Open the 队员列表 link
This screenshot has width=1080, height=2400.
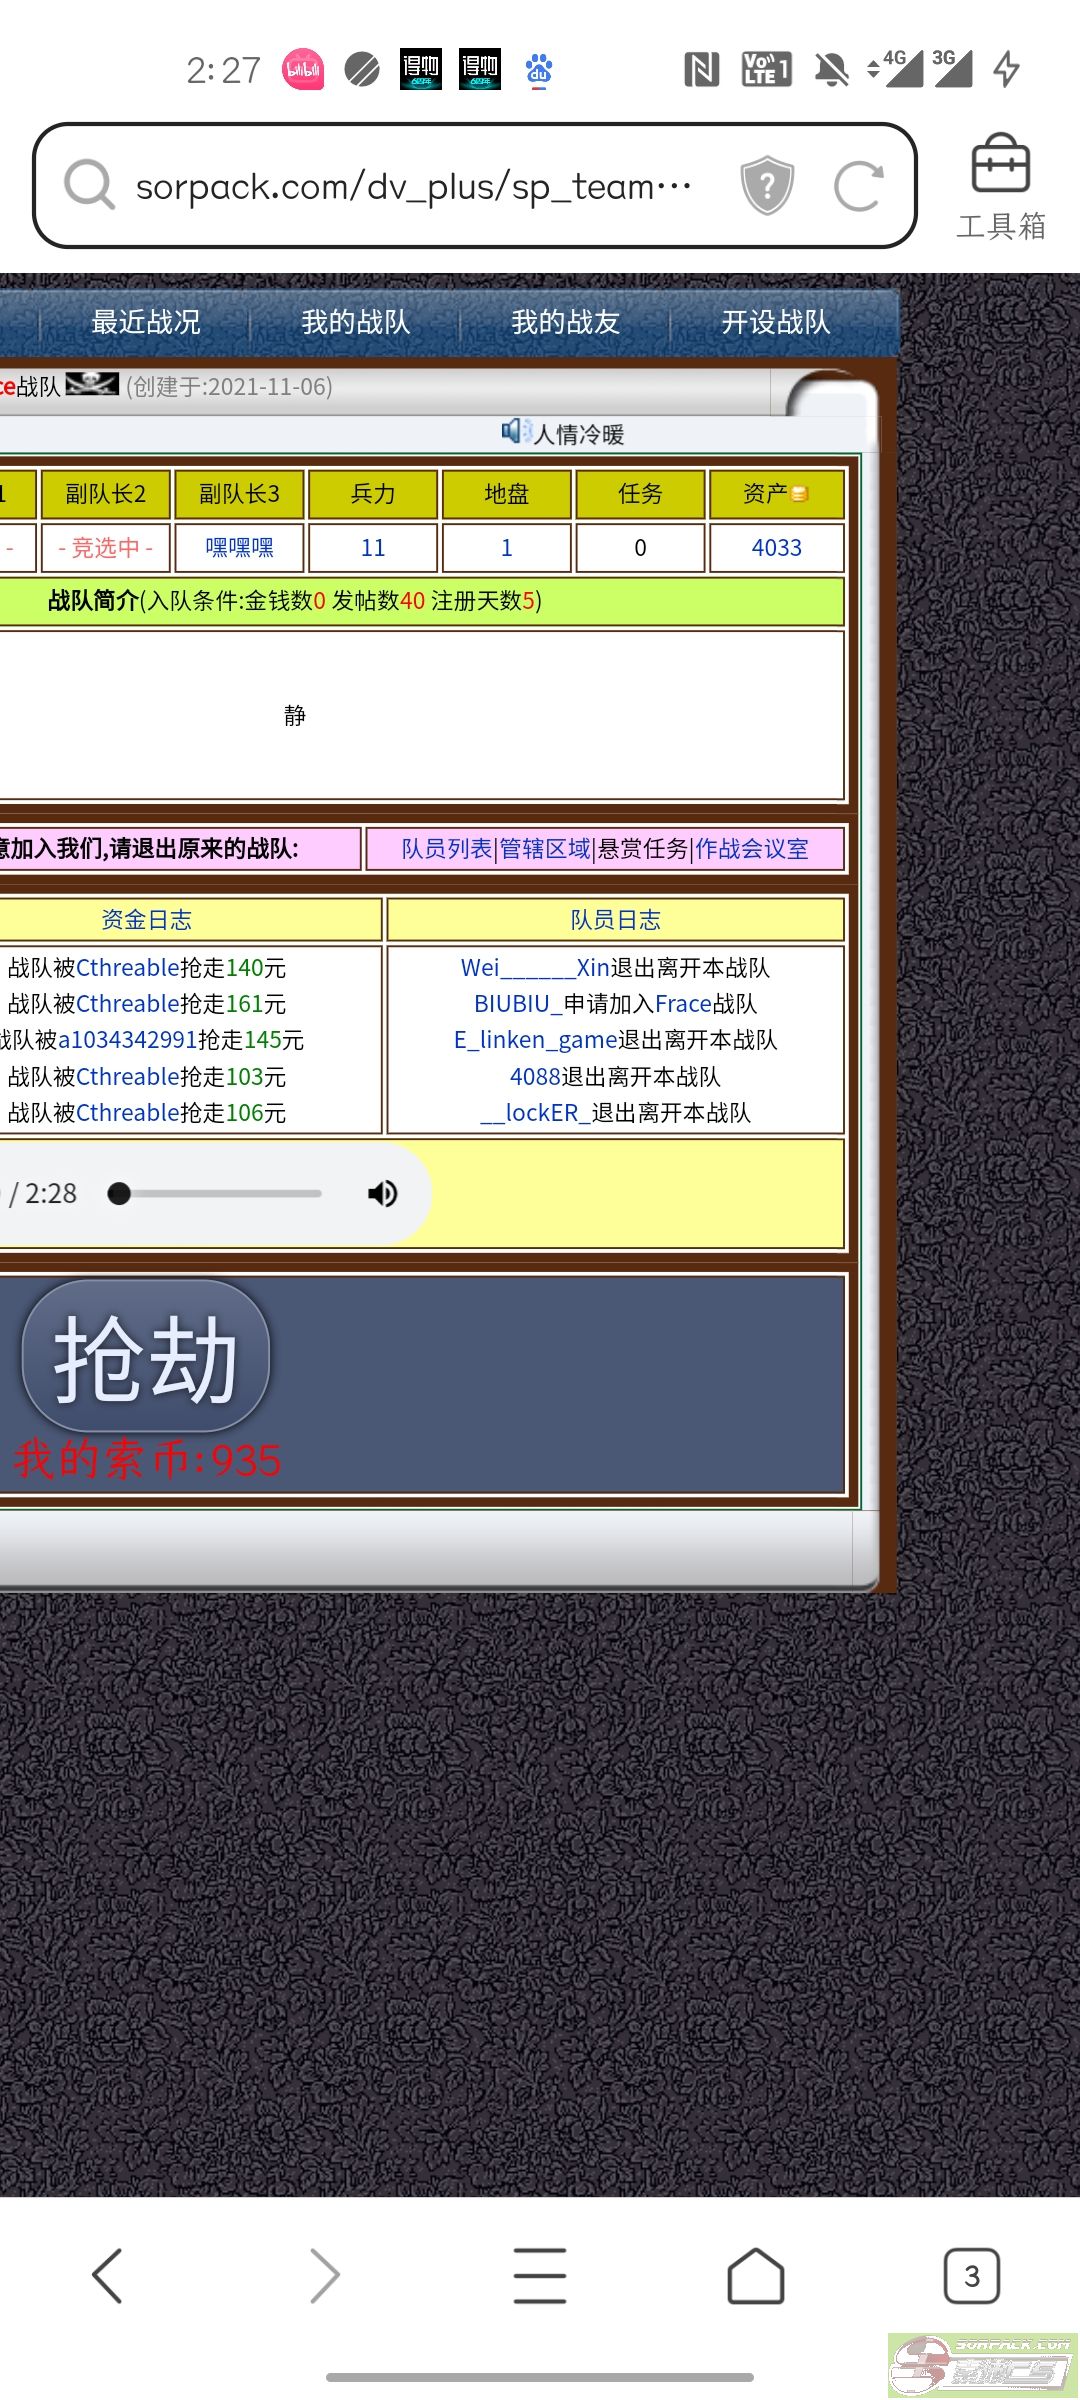446,849
